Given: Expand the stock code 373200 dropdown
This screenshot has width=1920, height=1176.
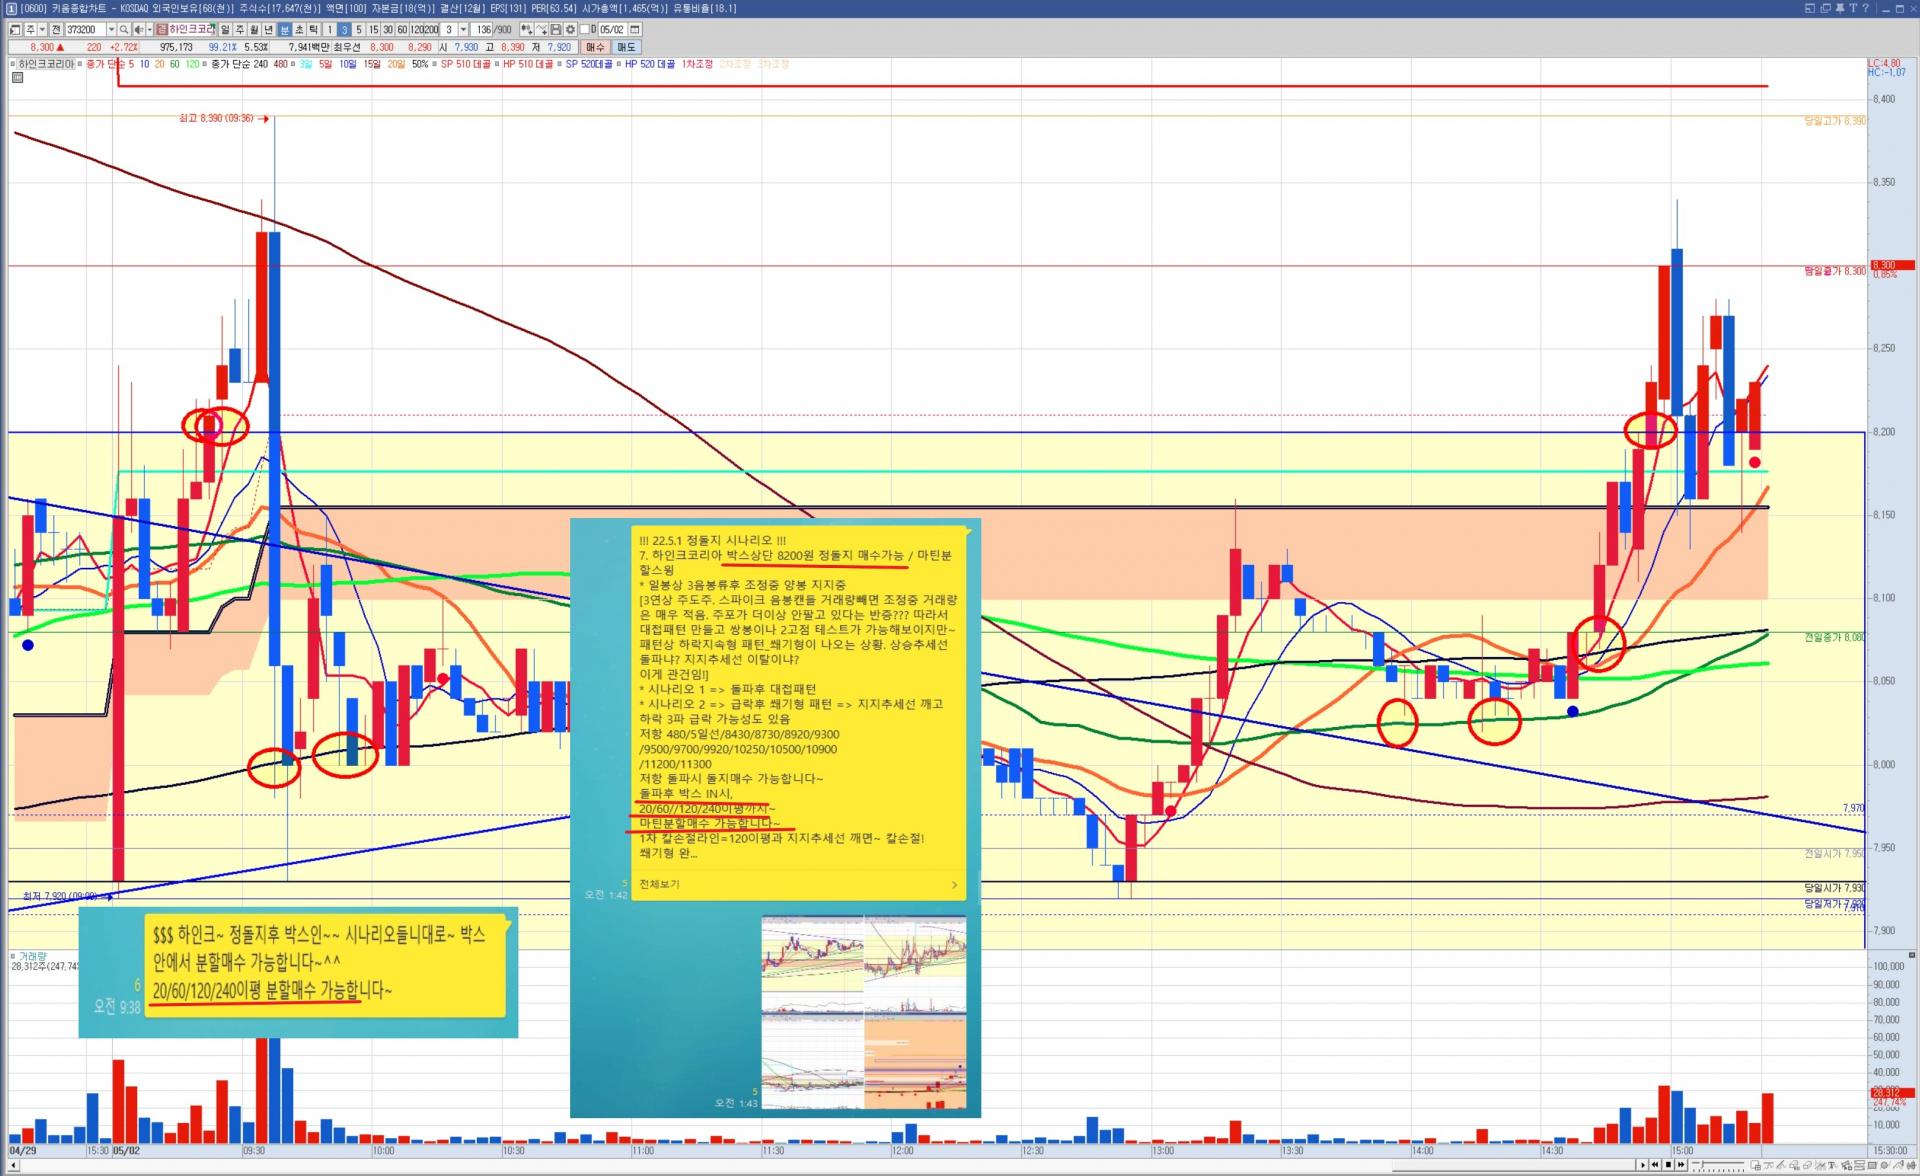Looking at the screenshot, I should pos(111,30).
